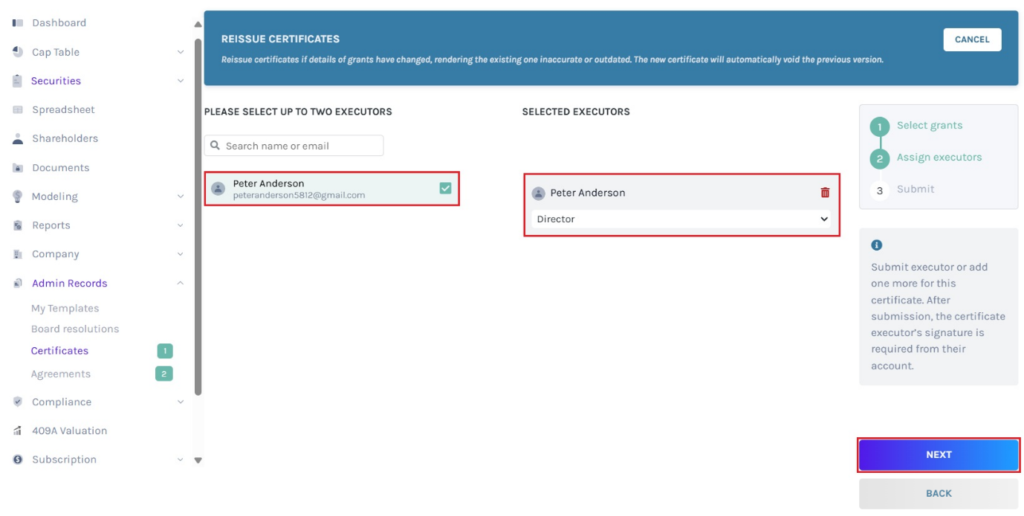Image resolution: width=1024 pixels, height=516 pixels.
Task: Click sidebar scroll down arrow
Action: tap(198, 460)
